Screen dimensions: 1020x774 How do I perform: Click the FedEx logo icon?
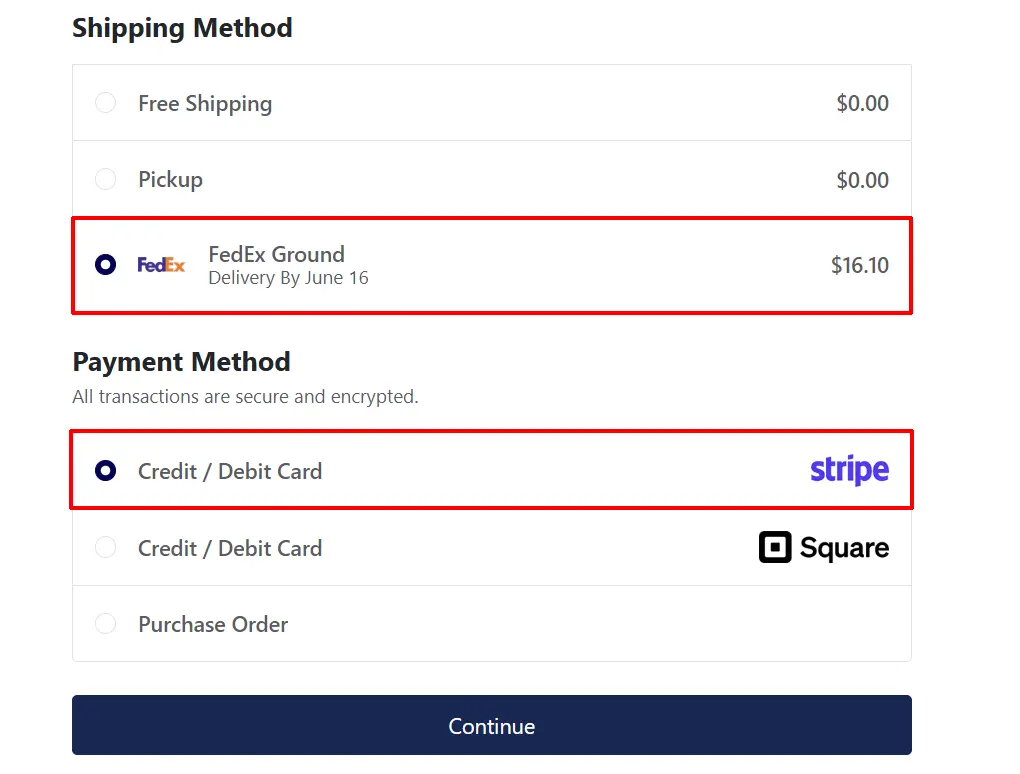coord(161,265)
